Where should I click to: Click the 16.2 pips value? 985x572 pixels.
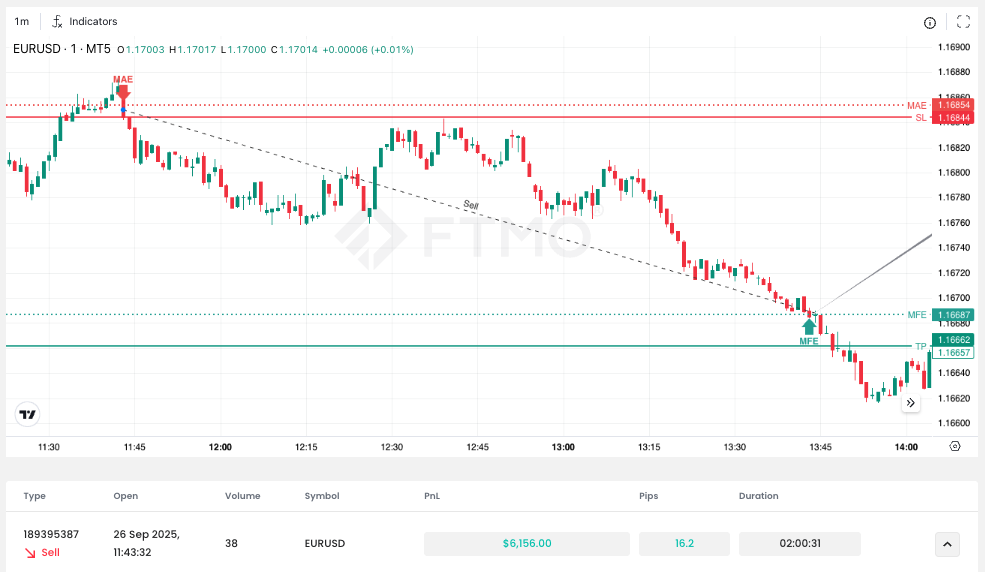[x=684, y=544]
